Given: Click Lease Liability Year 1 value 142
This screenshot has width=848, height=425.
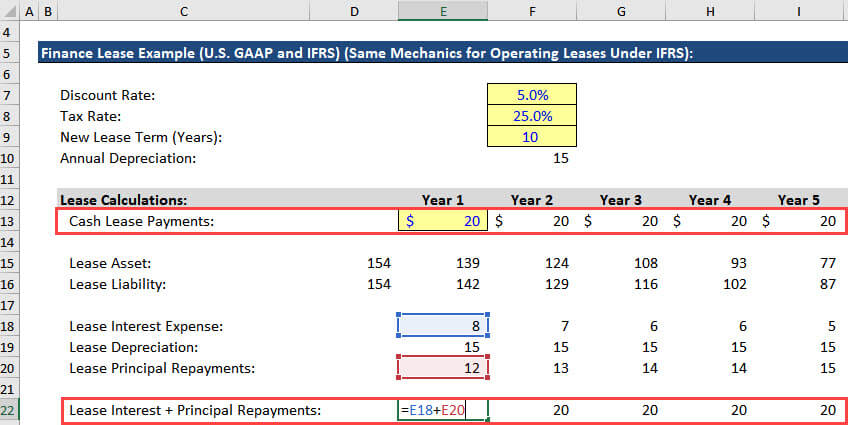Looking at the screenshot, I should (x=467, y=284).
